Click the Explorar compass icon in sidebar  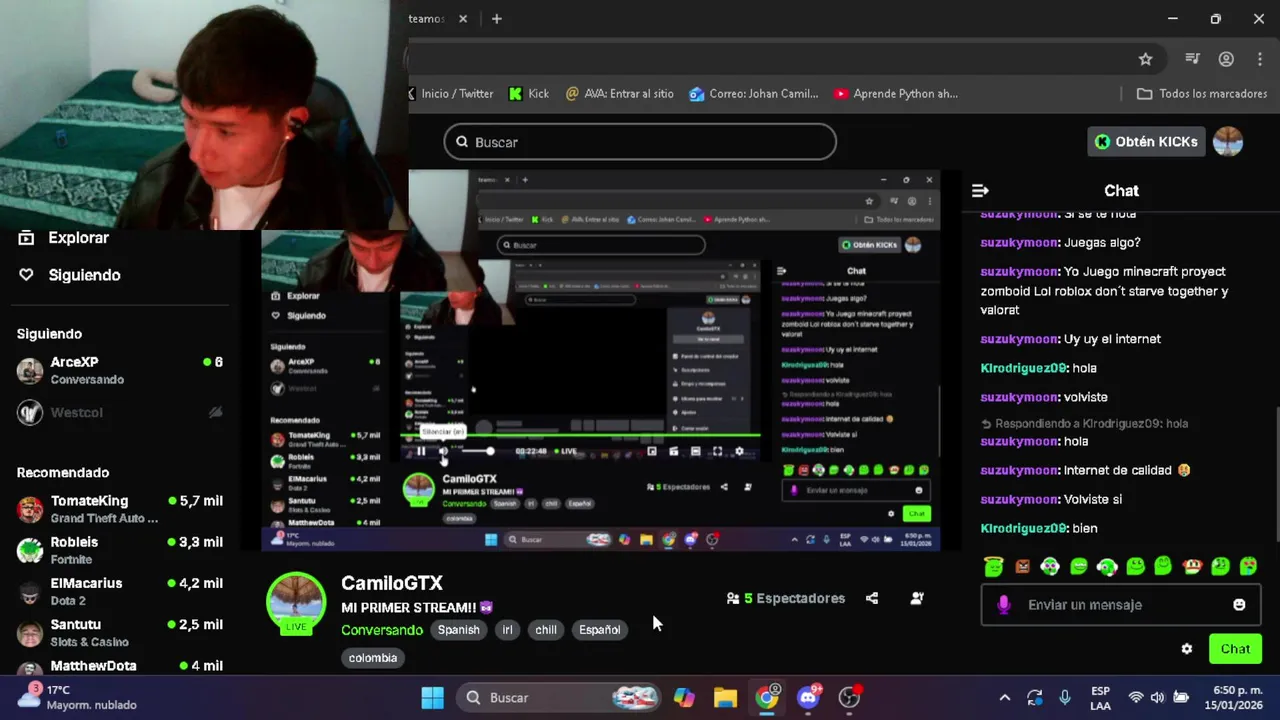pyautogui.click(x=27, y=238)
